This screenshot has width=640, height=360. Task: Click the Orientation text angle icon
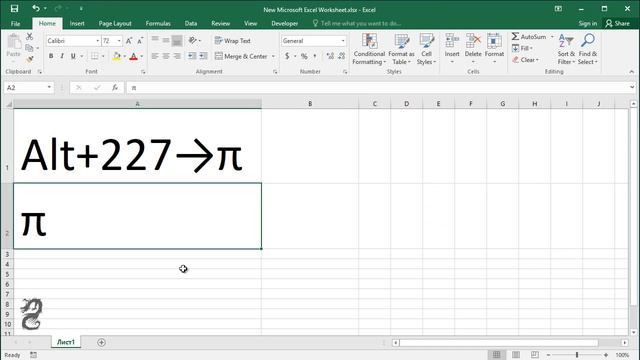193,40
